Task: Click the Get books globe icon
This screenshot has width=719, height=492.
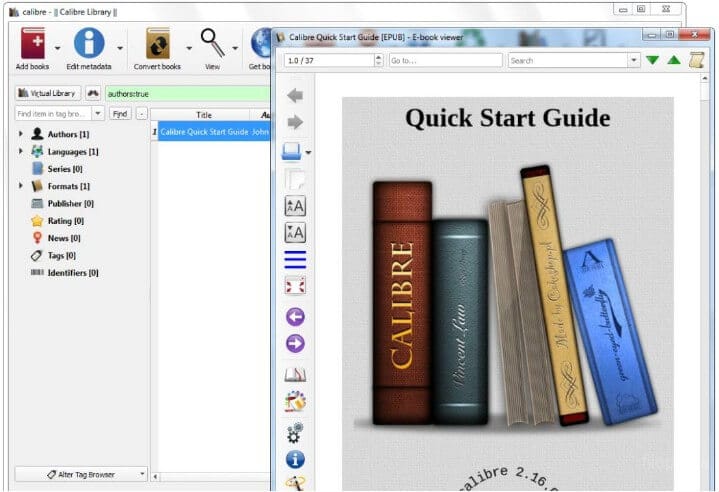Action: click(x=261, y=43)
